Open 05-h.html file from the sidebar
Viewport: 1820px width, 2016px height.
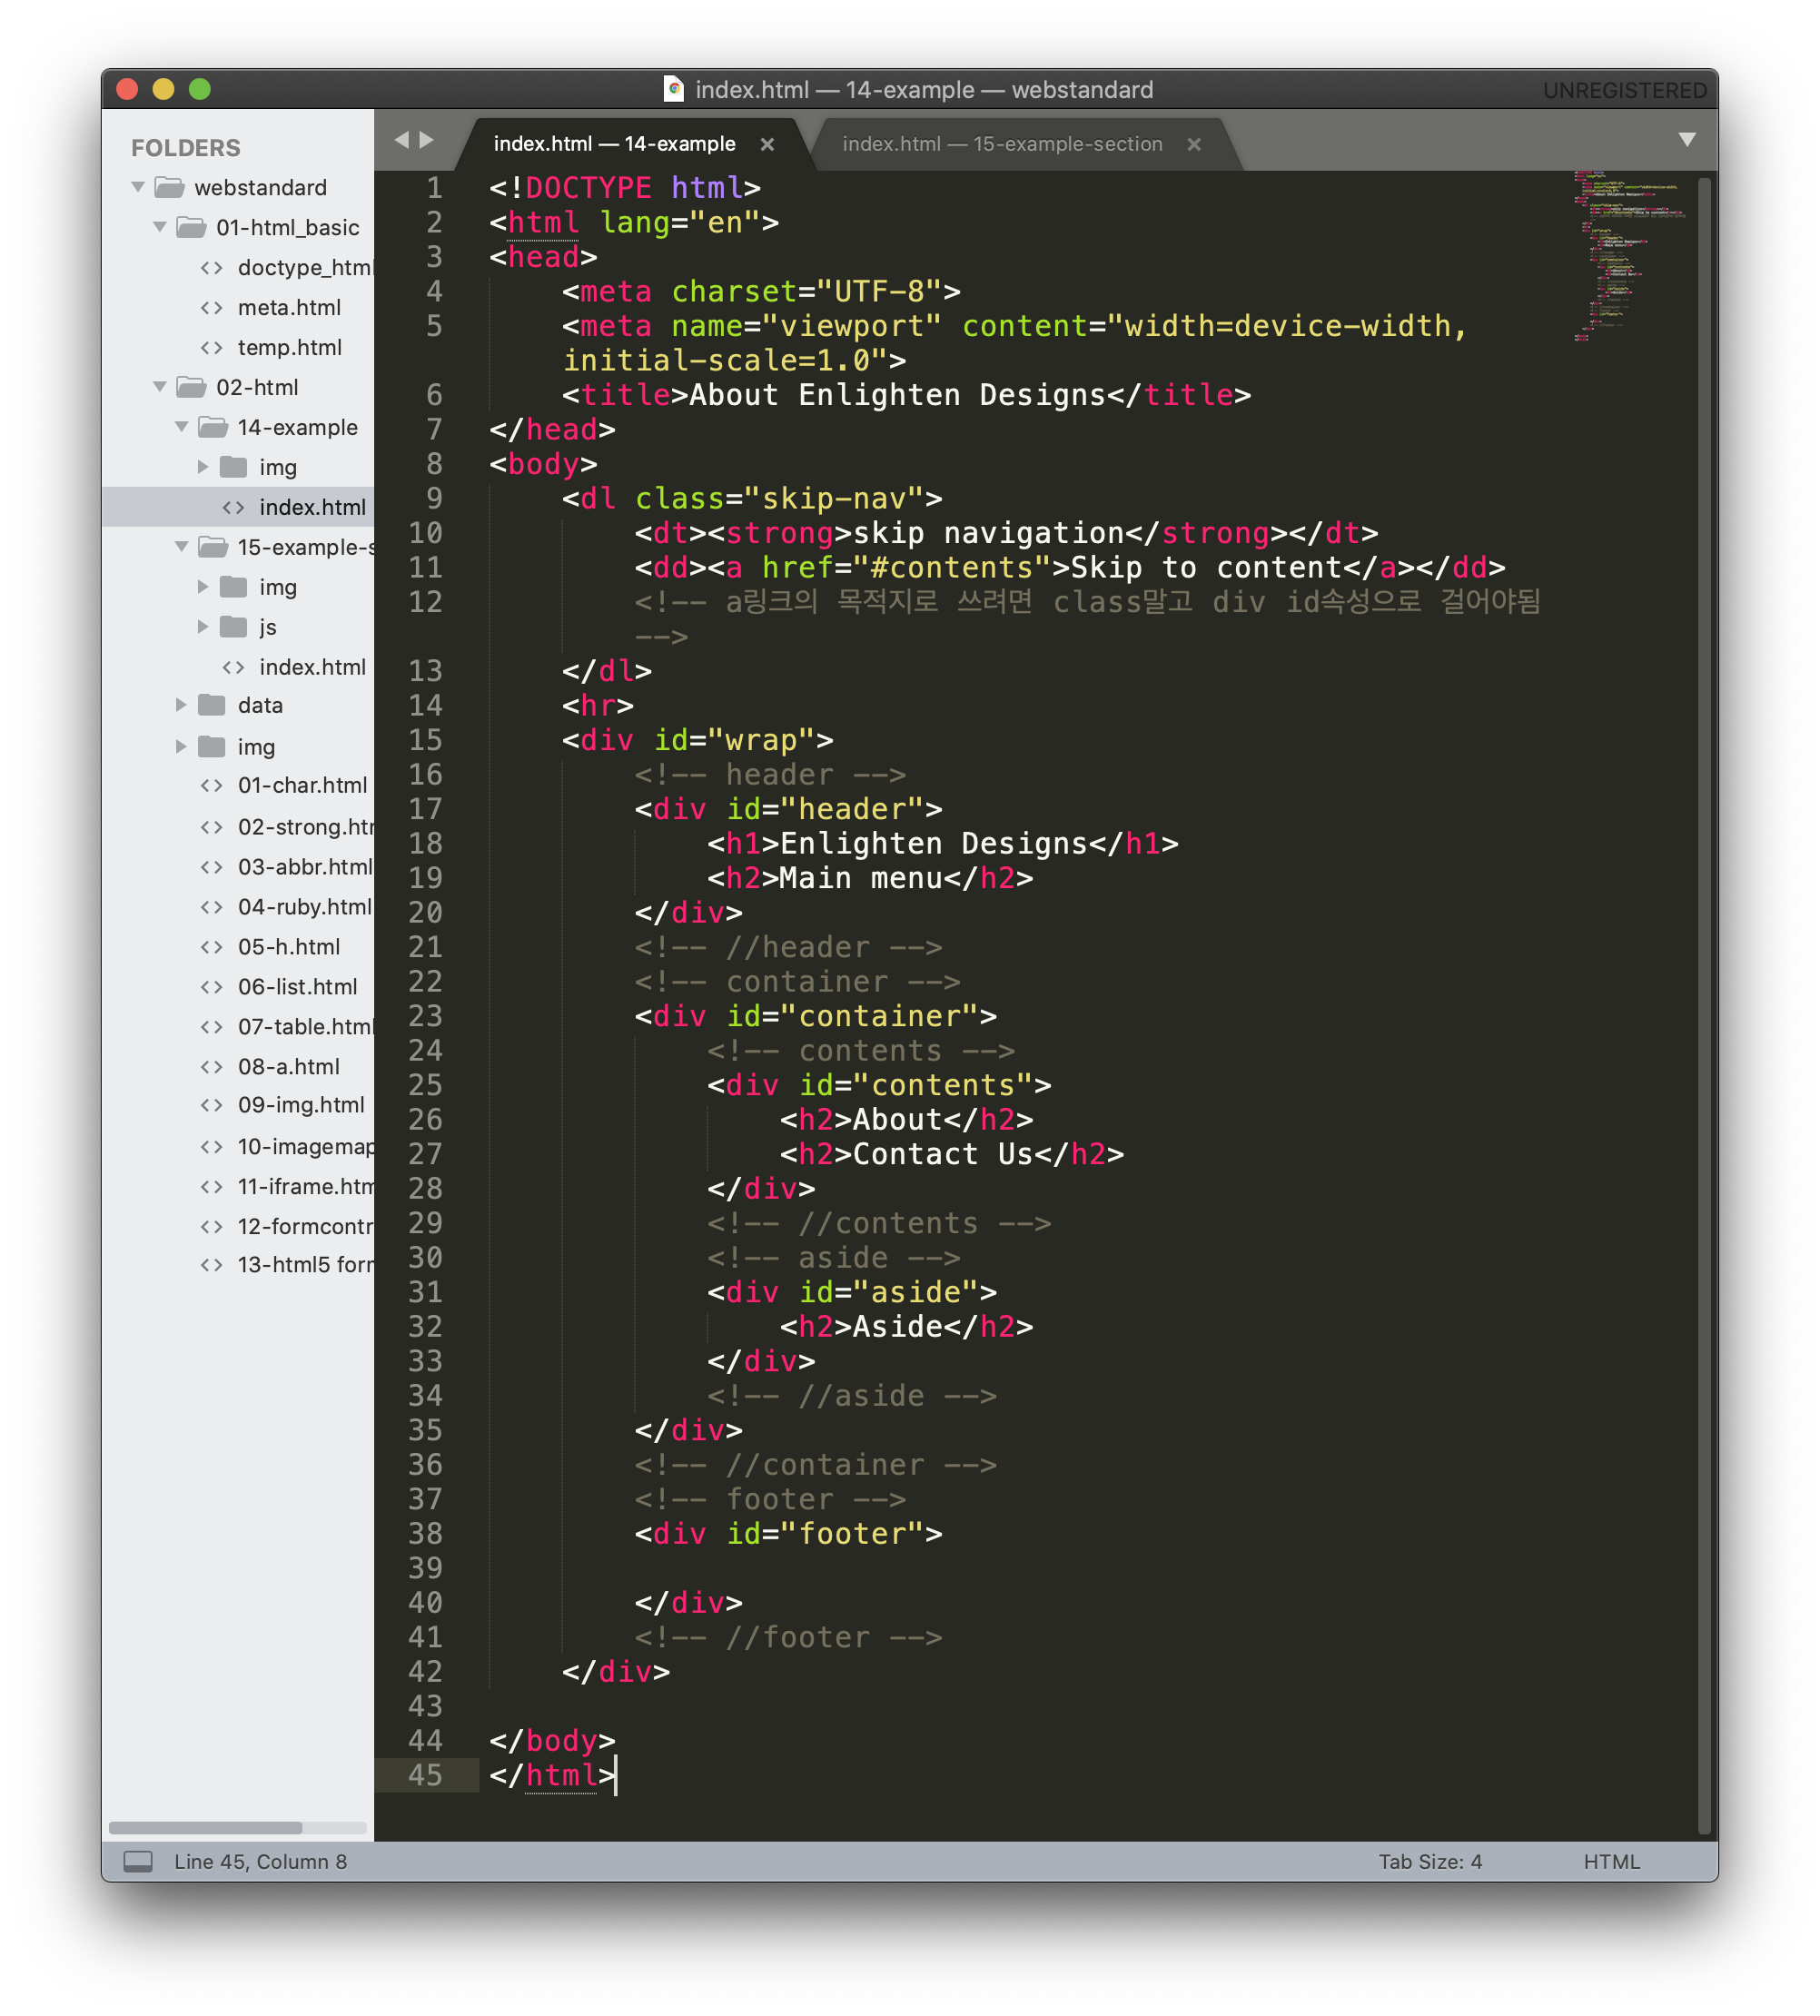pyautogui.click(x=288, y=947)
